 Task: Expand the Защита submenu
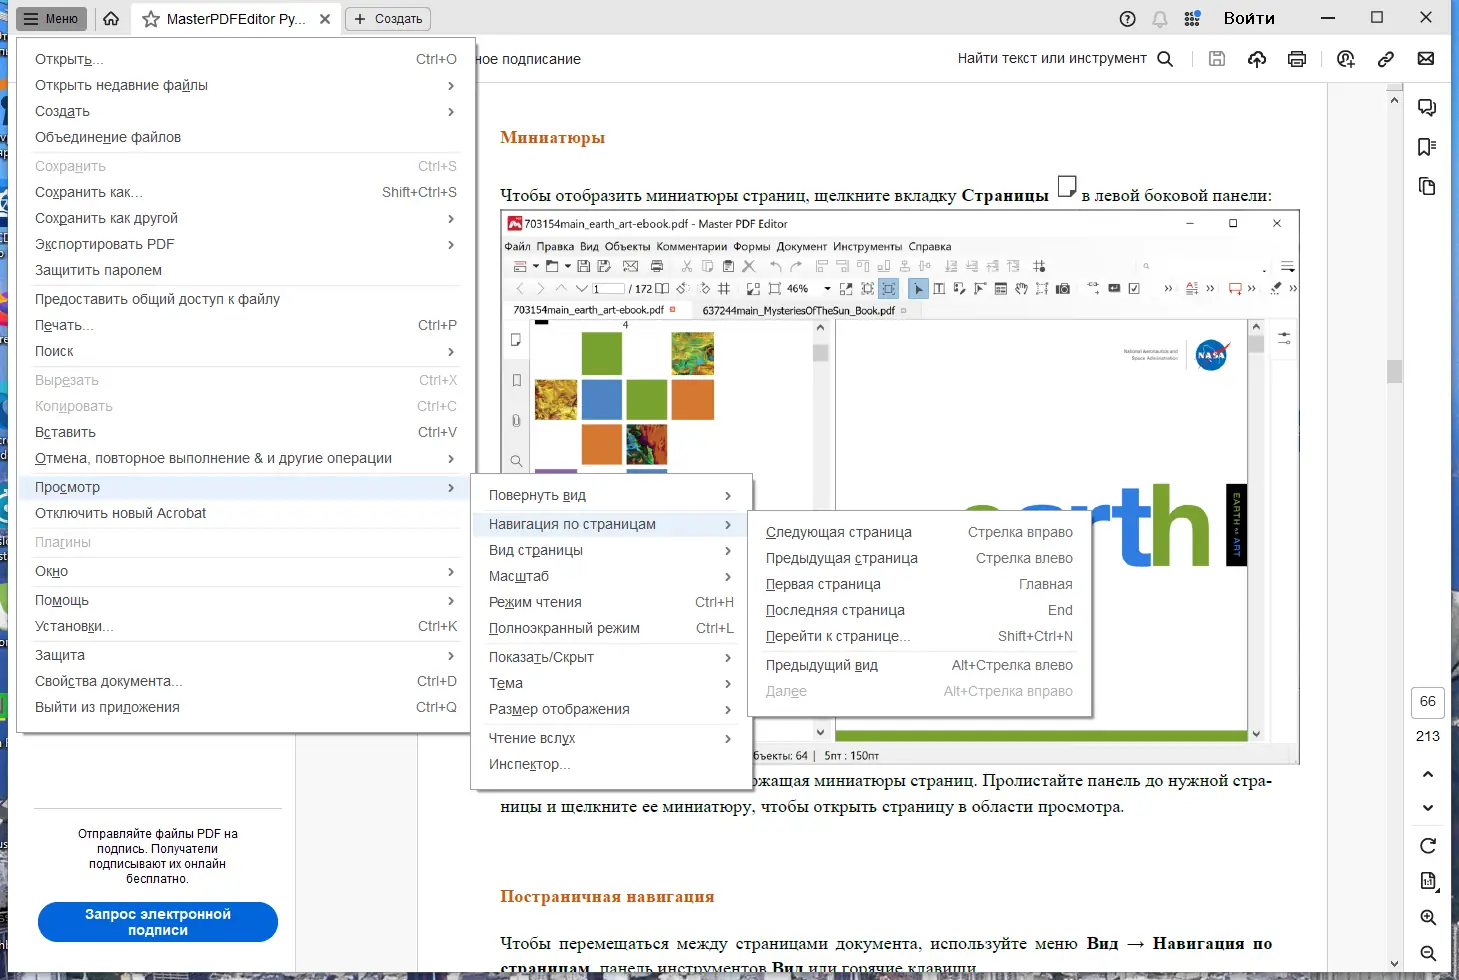(246, 655)
